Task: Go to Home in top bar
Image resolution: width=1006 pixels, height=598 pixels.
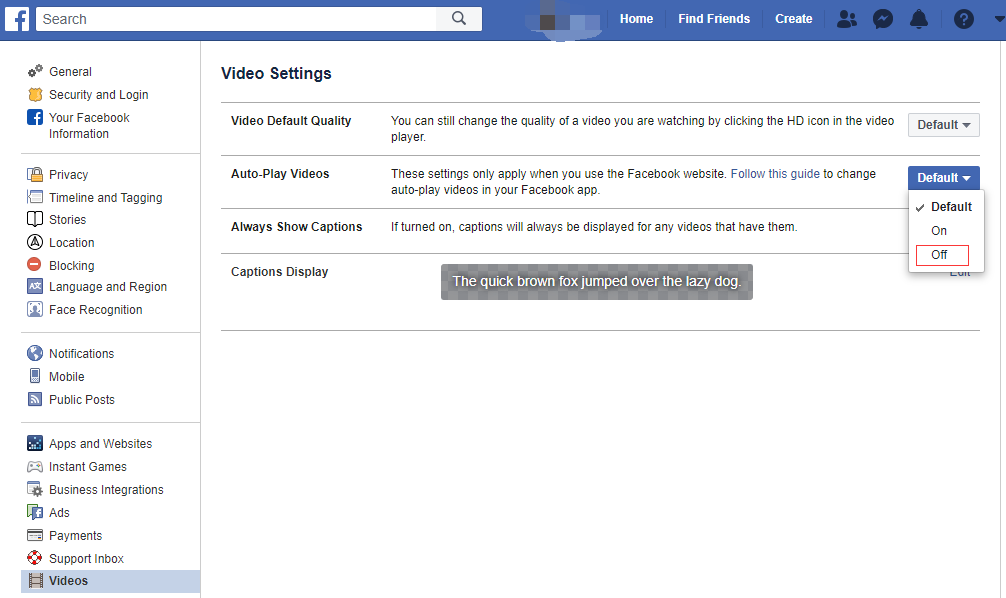Action: tap(636, 19)
